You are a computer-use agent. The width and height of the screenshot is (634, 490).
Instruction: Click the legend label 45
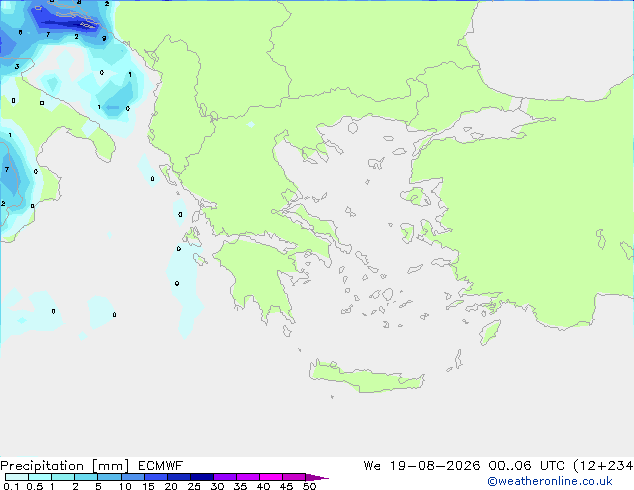click(286, 486)
